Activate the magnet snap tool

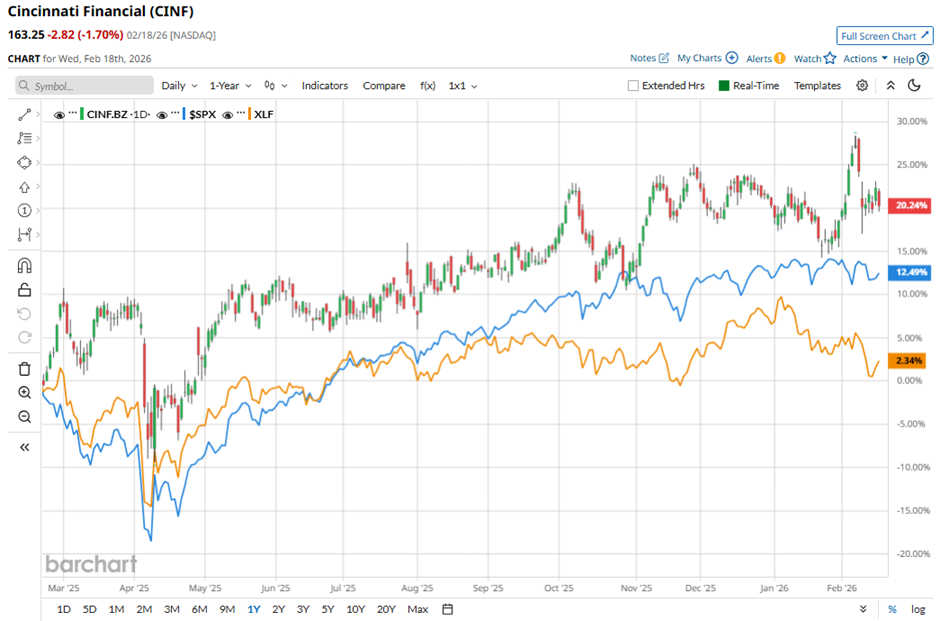click(25, 266)
